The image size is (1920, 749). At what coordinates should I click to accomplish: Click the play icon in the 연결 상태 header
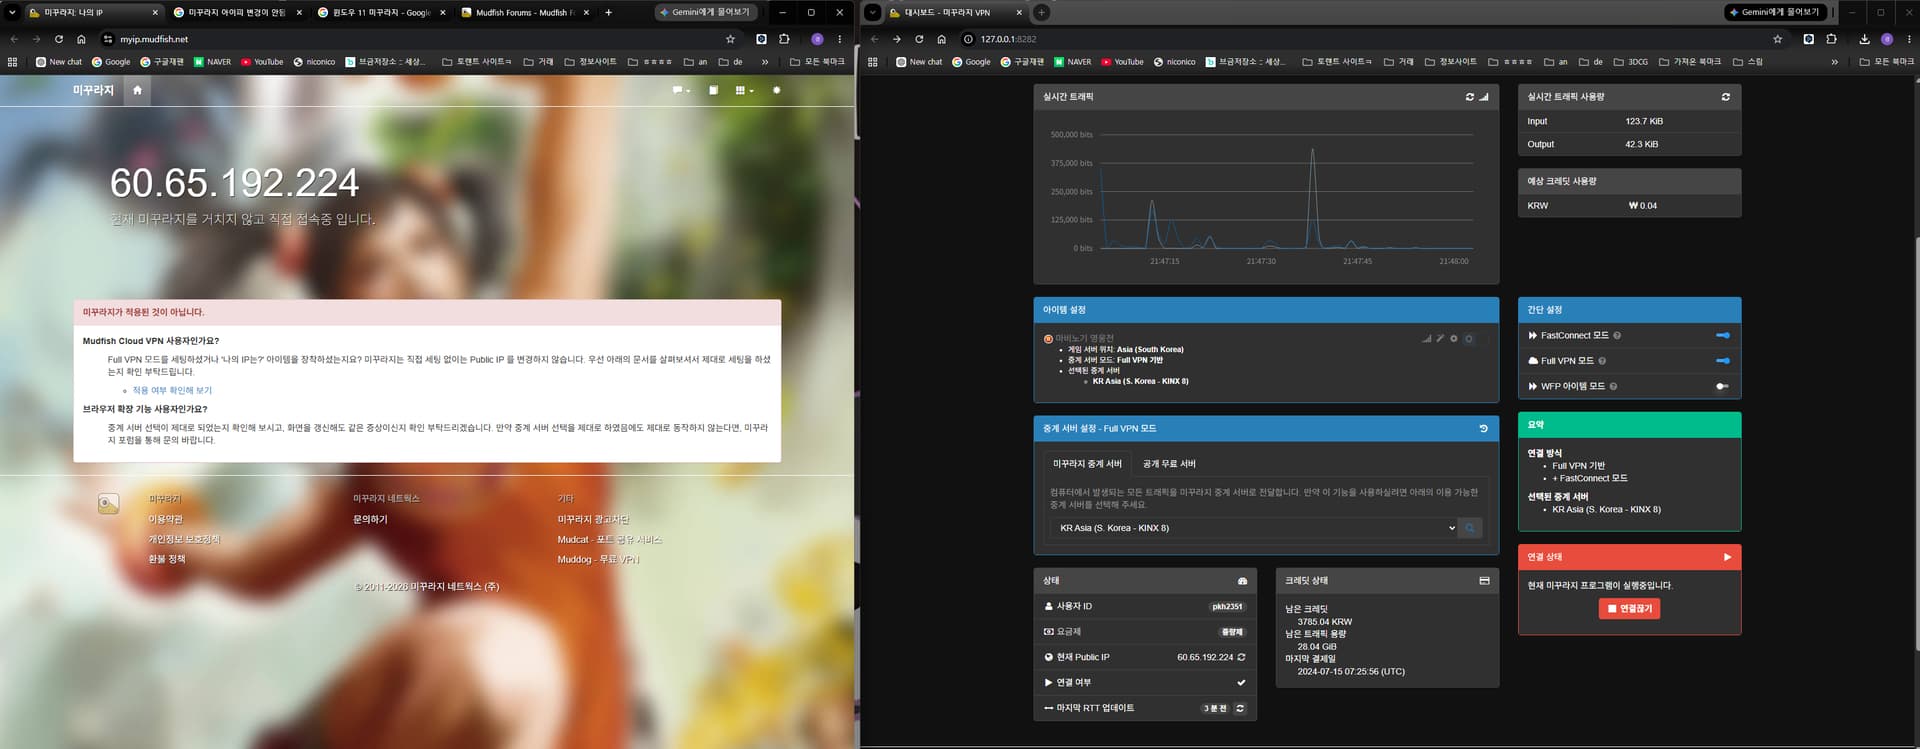tap(1727, 557)
